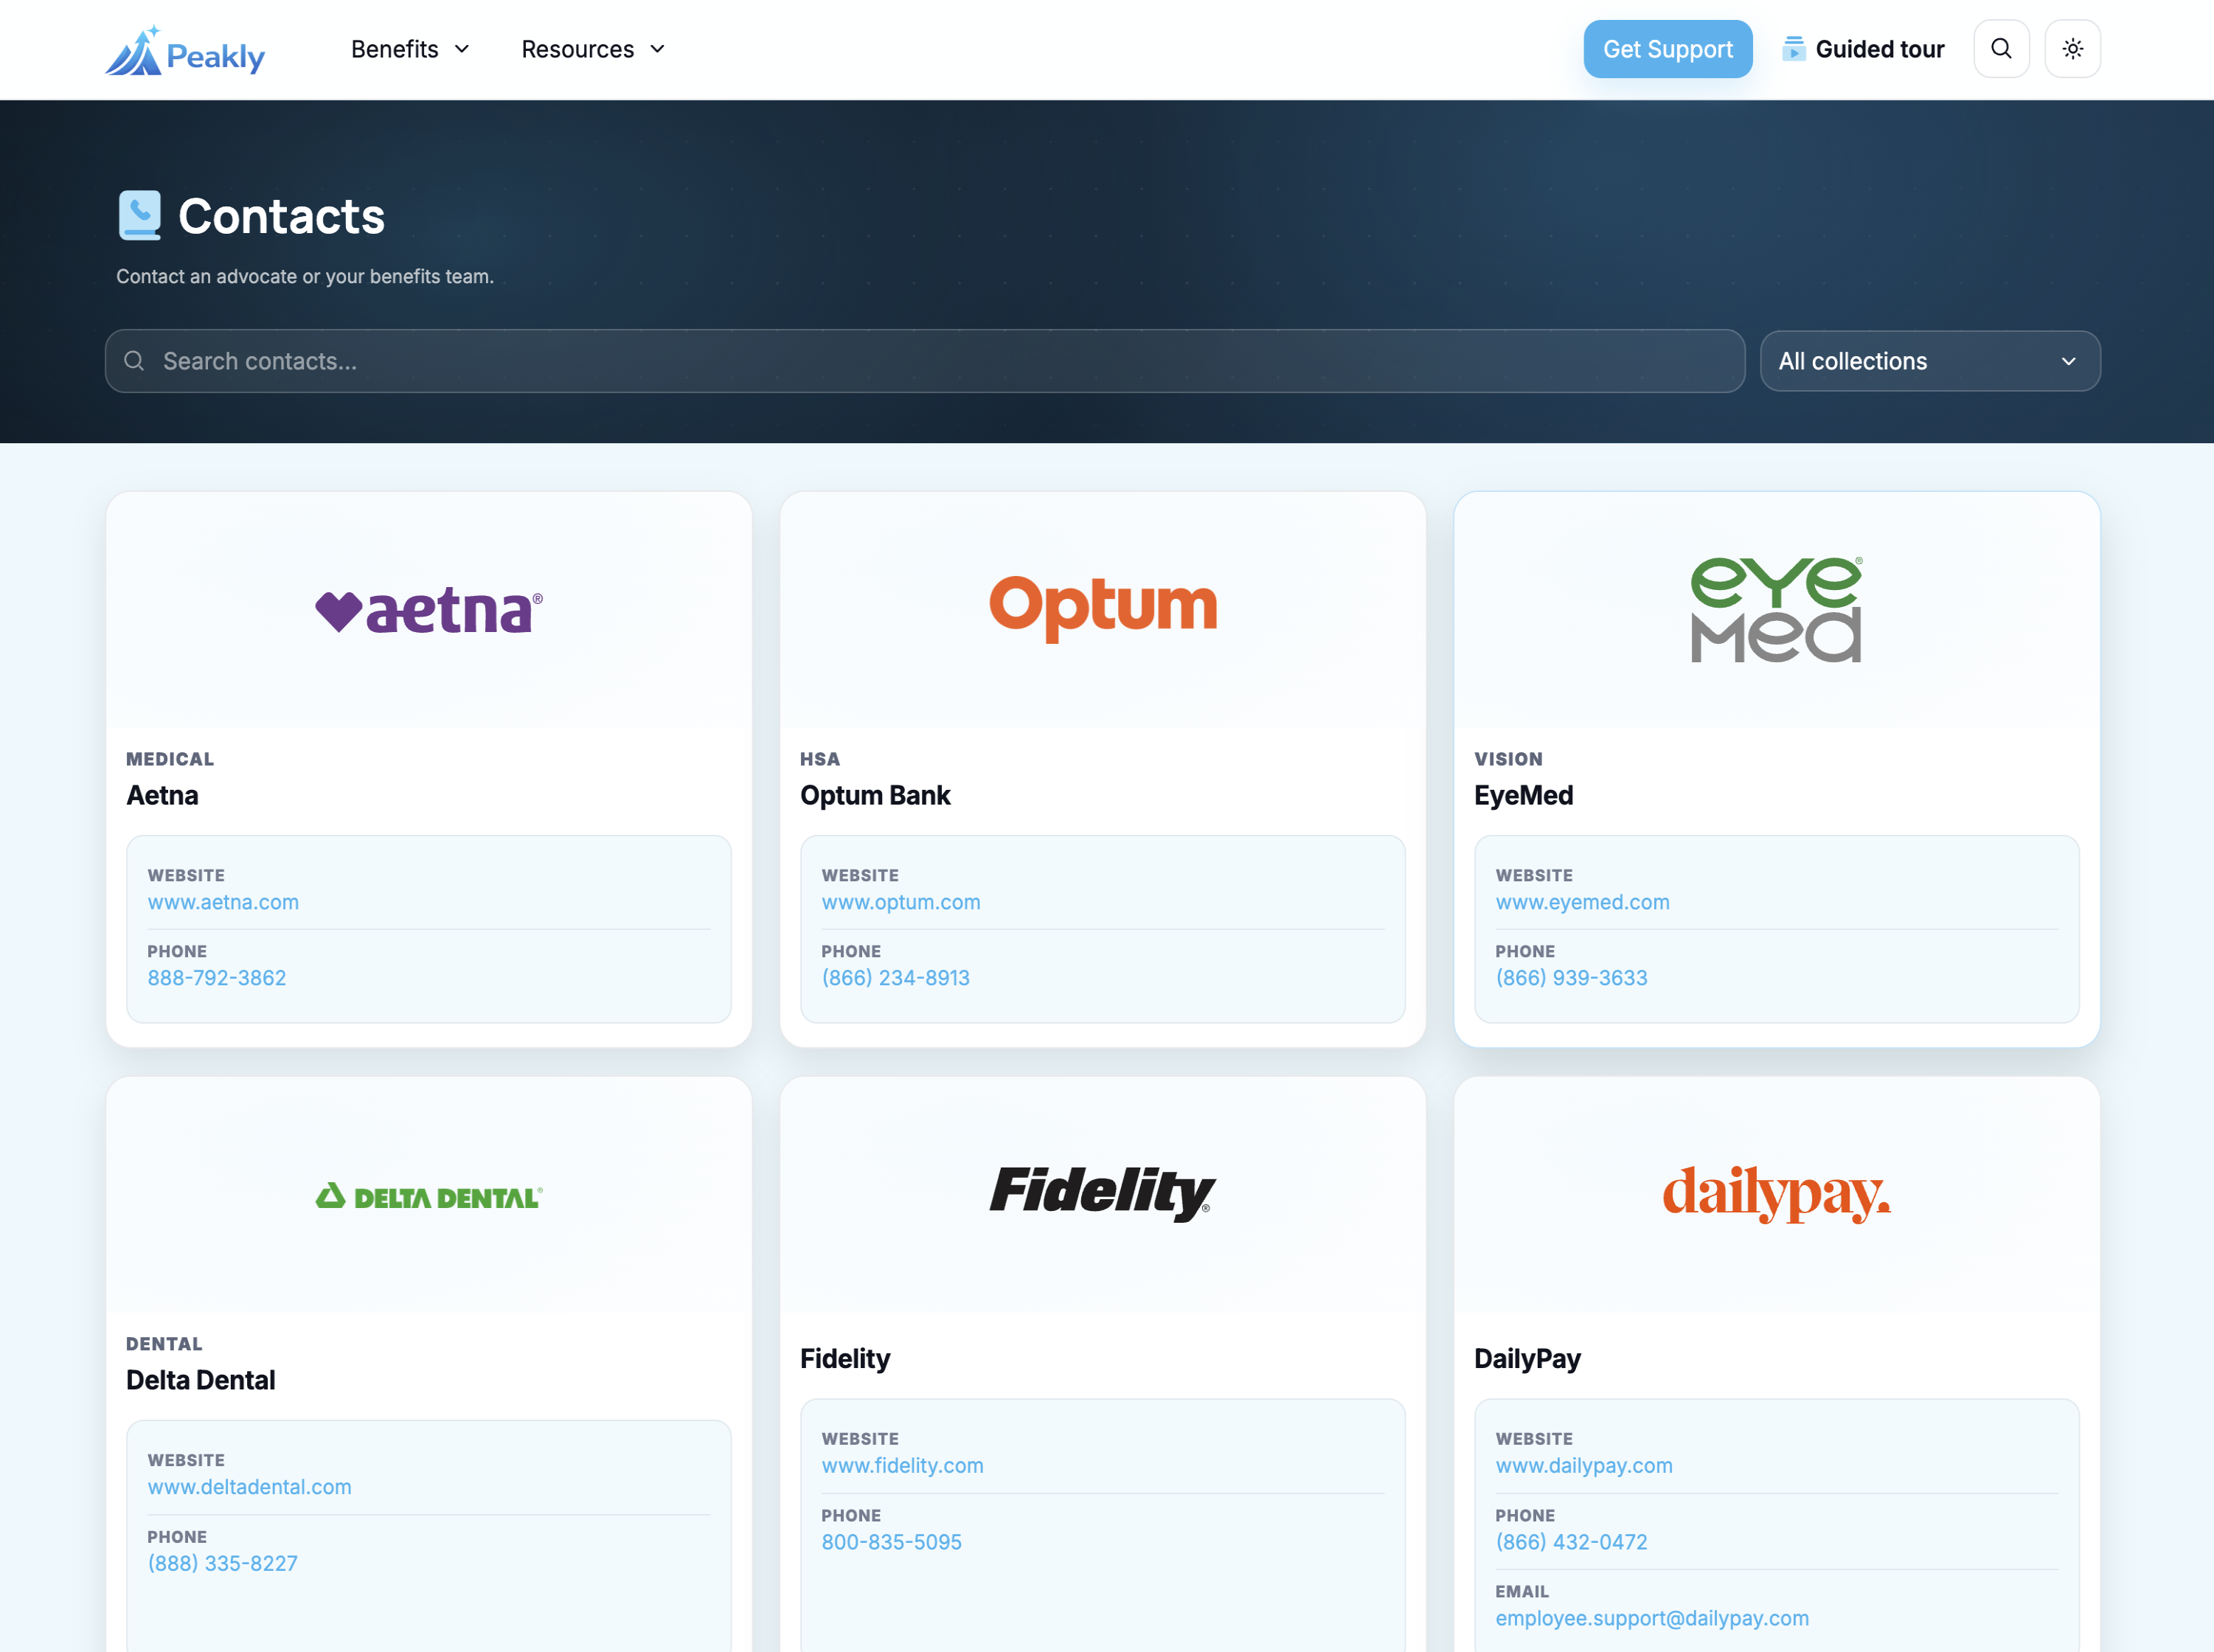Call Optum Bank at (866) 234-8913

point(896,978)
